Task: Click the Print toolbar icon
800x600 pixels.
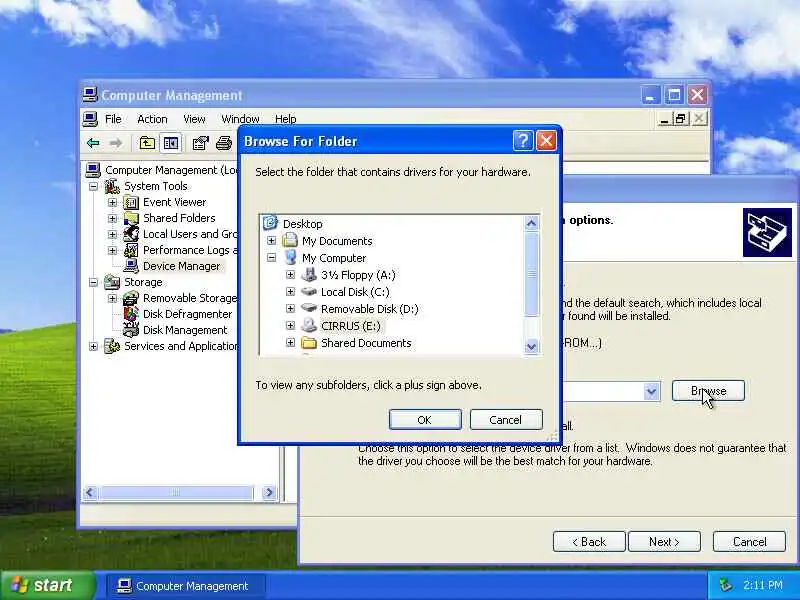Action: pyautogui.click(x=223, y=143)
